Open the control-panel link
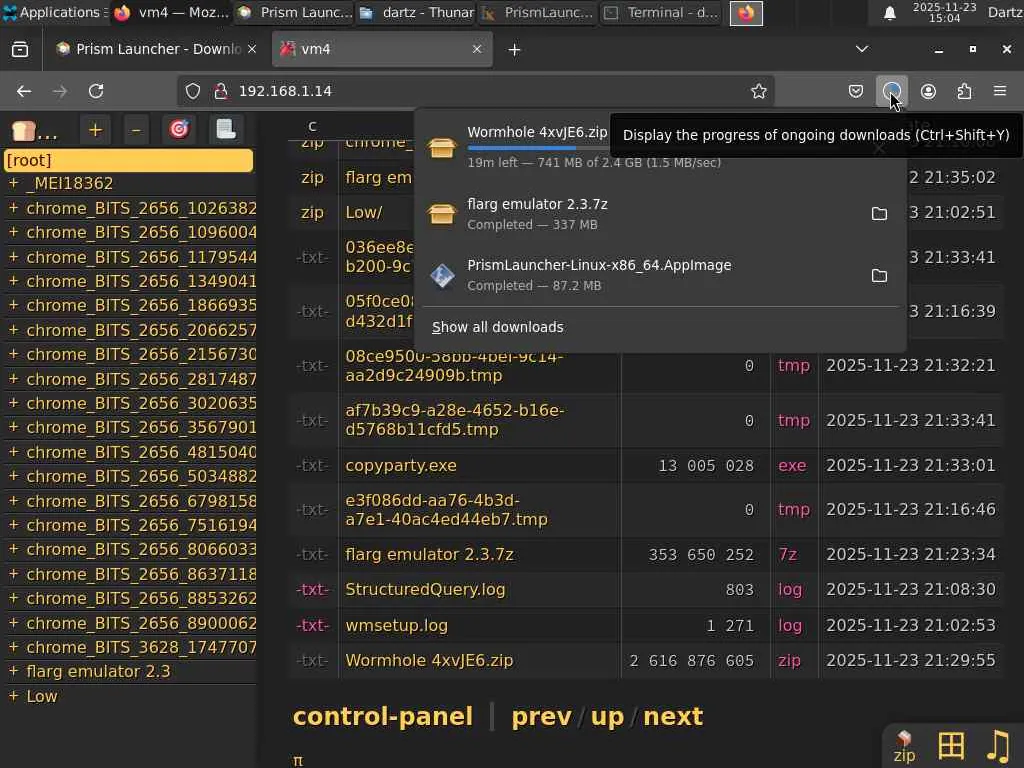 pos(383,716)
